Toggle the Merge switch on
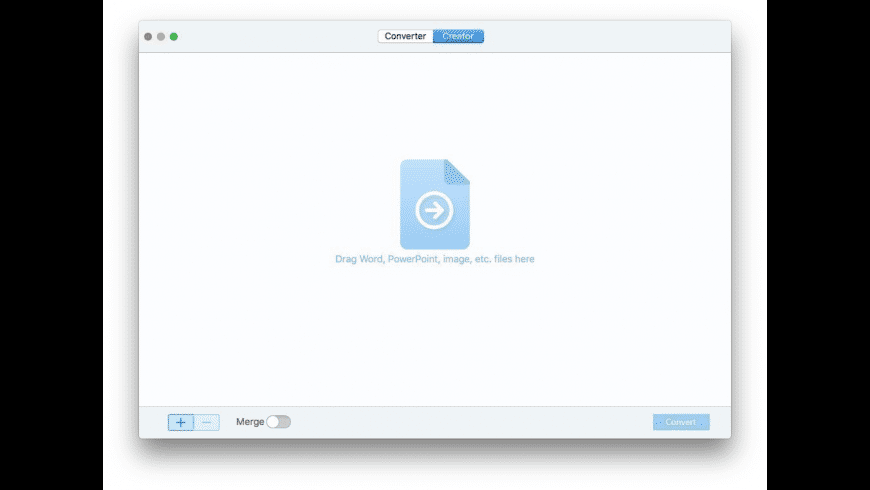This screenshot has width=870, height=490. click(279, 422)
